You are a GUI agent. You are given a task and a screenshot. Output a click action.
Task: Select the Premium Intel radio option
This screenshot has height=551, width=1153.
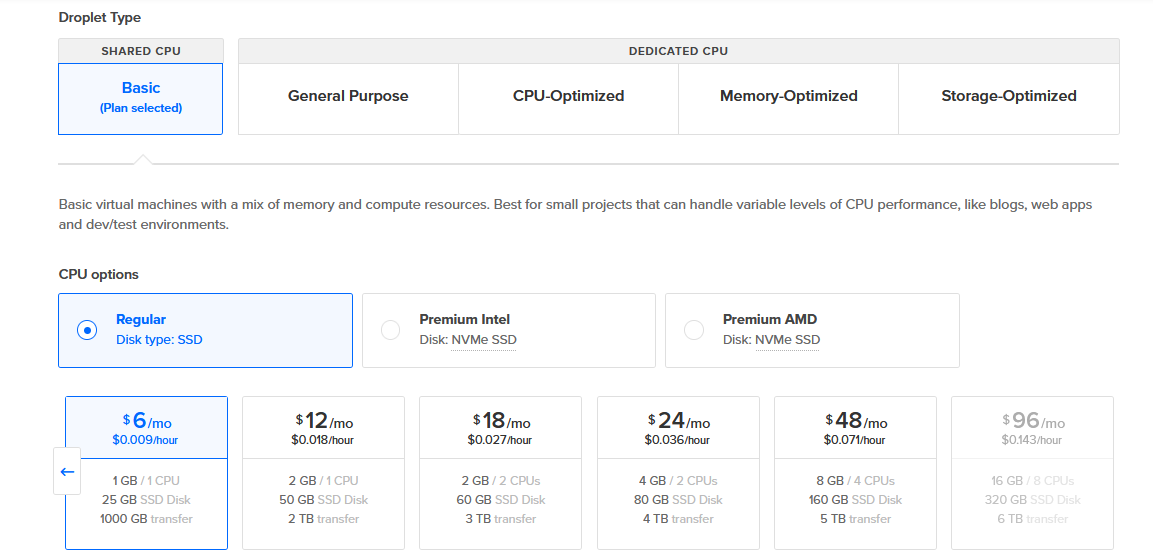[390, 330]
